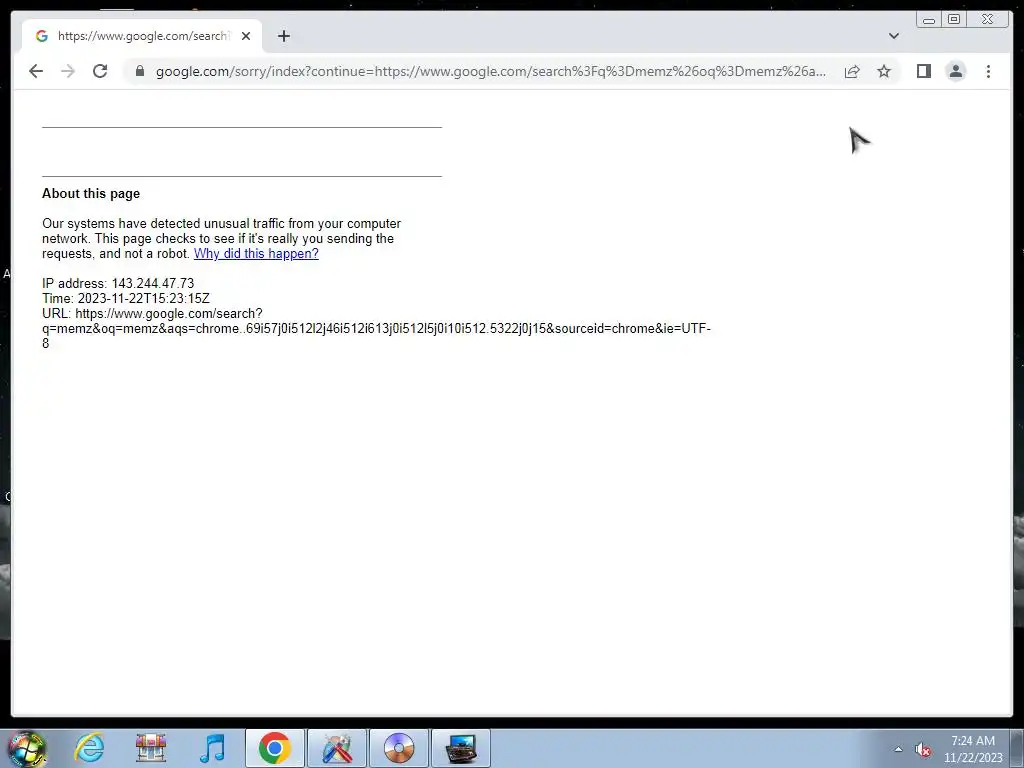Minimize the Chrome window
Screen dimensions: 1024x768
click(929, 20)
